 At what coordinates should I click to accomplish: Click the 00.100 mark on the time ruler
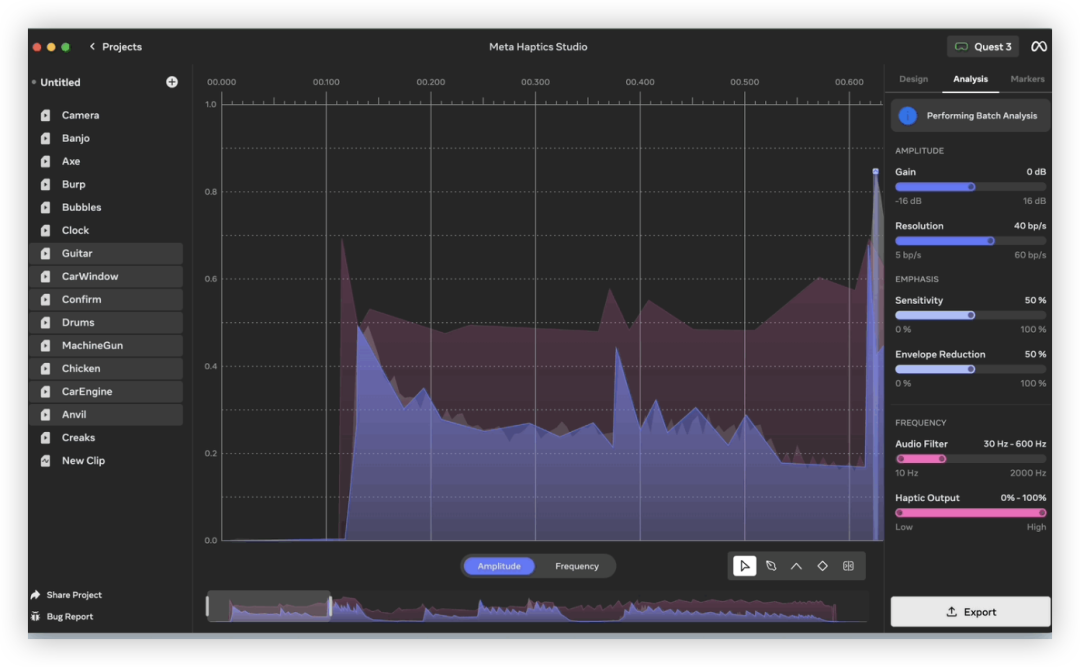click(326, 82)
